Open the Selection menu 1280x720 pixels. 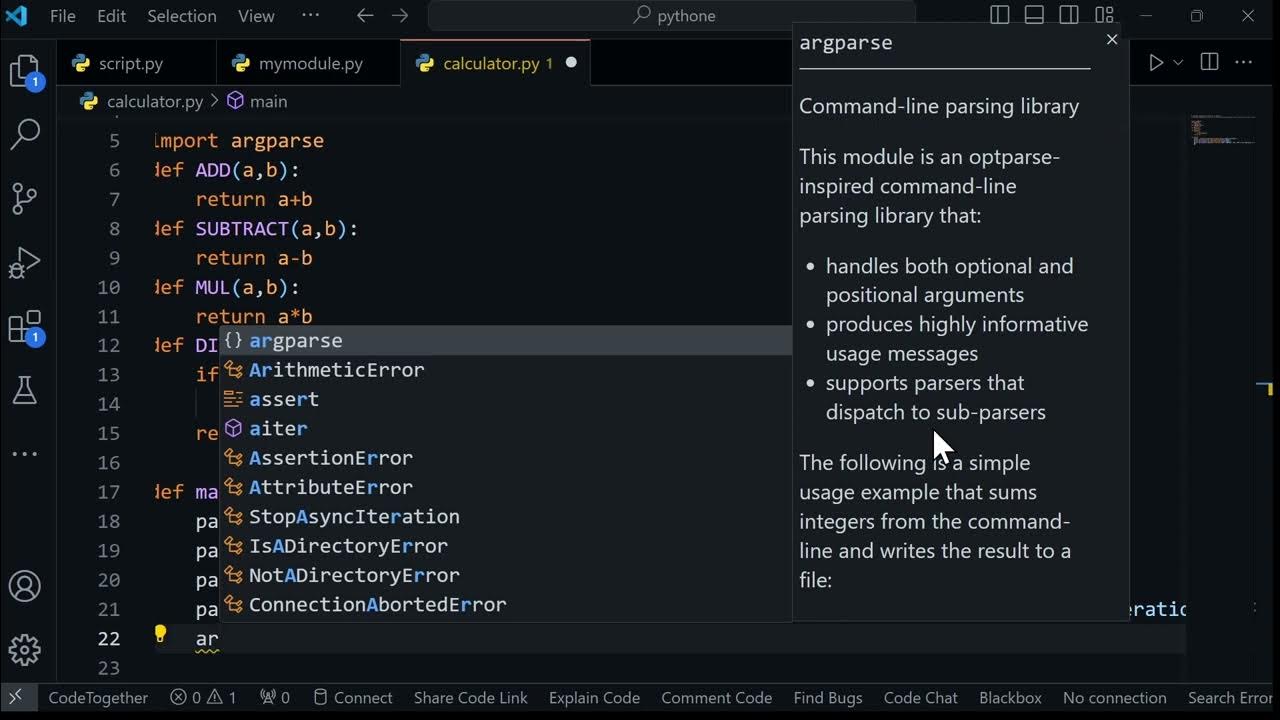(181, 16)
